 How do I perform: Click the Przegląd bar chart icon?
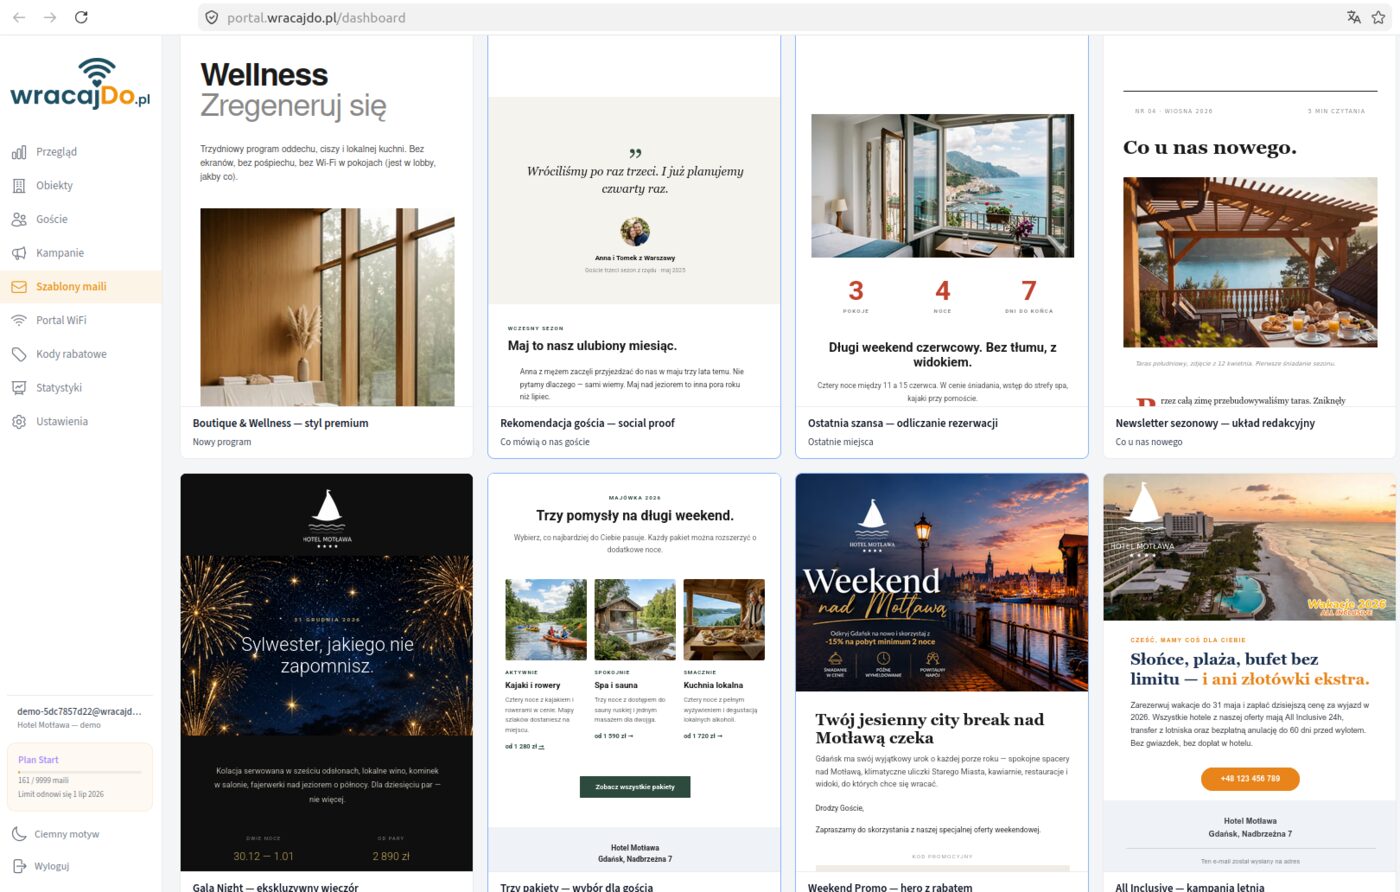point(19,152)
